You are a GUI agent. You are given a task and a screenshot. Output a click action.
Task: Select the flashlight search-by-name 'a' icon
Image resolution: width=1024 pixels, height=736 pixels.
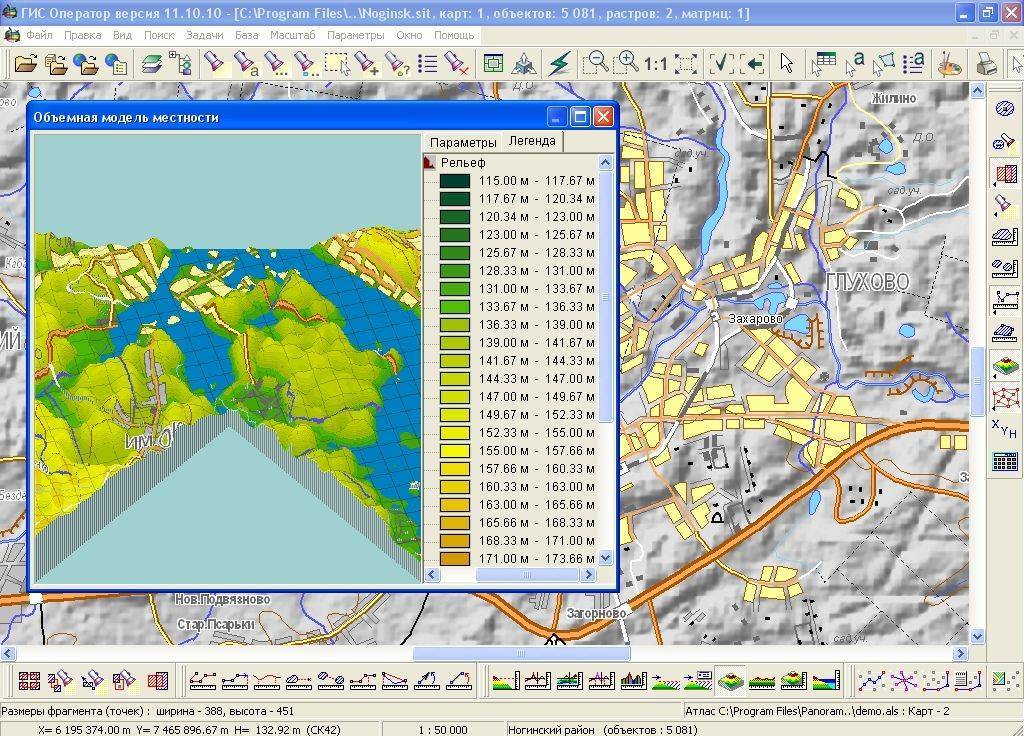(x=246, y=63)
